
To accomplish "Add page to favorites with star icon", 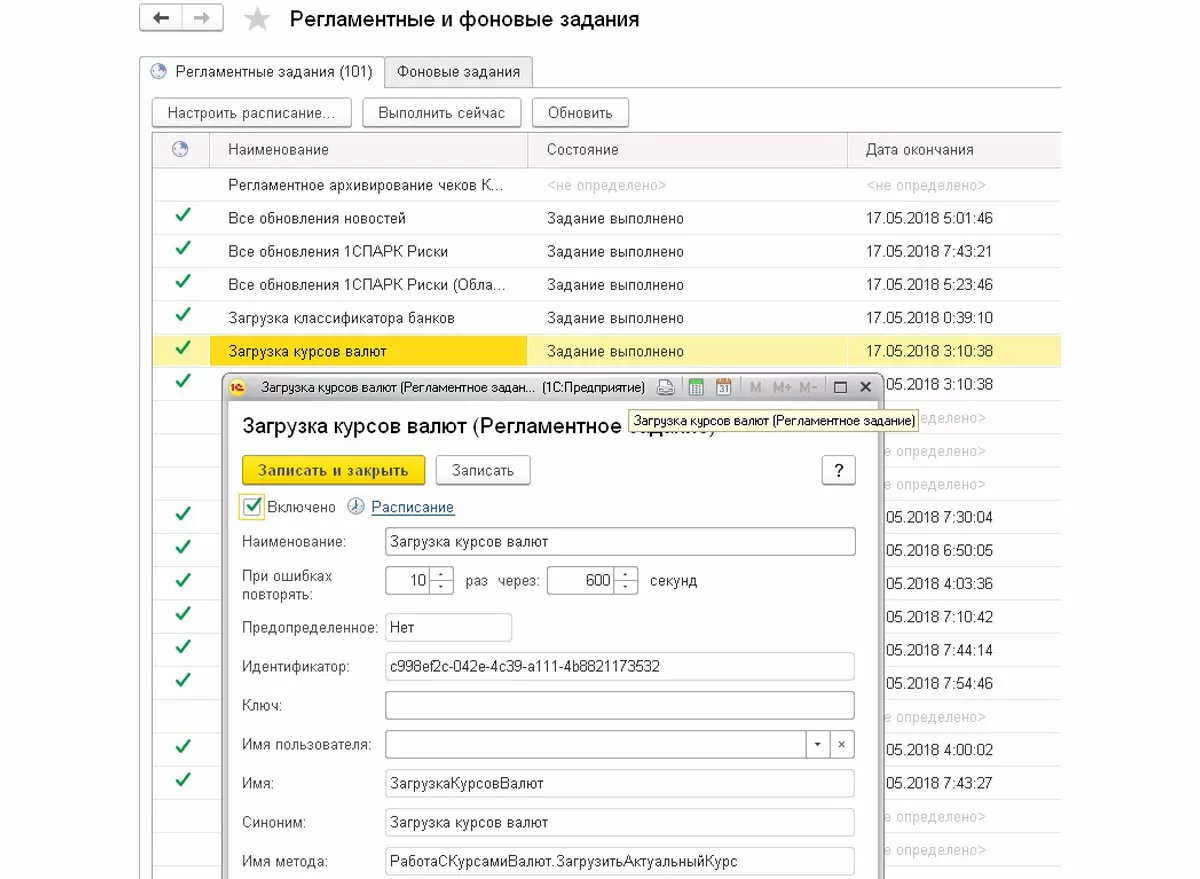I will [x=257, y=19].
